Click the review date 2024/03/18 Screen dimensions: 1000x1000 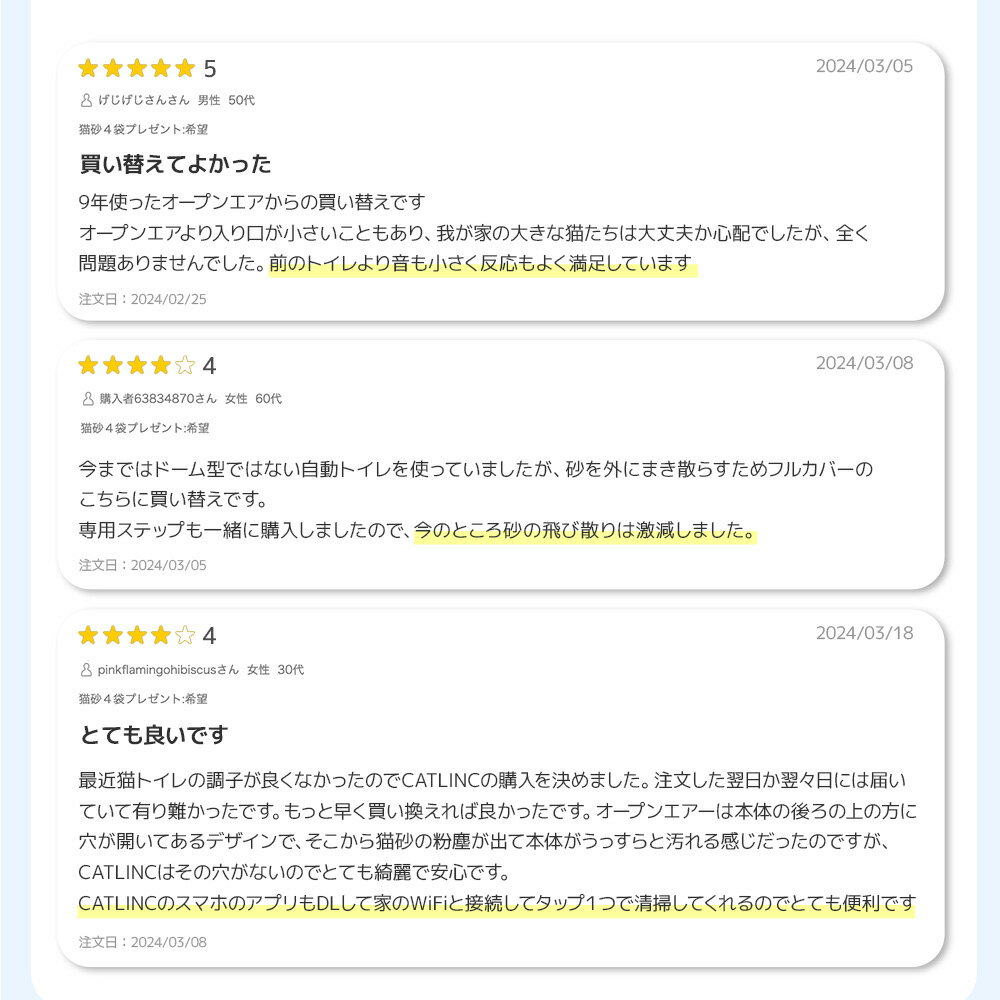[864, 633]
